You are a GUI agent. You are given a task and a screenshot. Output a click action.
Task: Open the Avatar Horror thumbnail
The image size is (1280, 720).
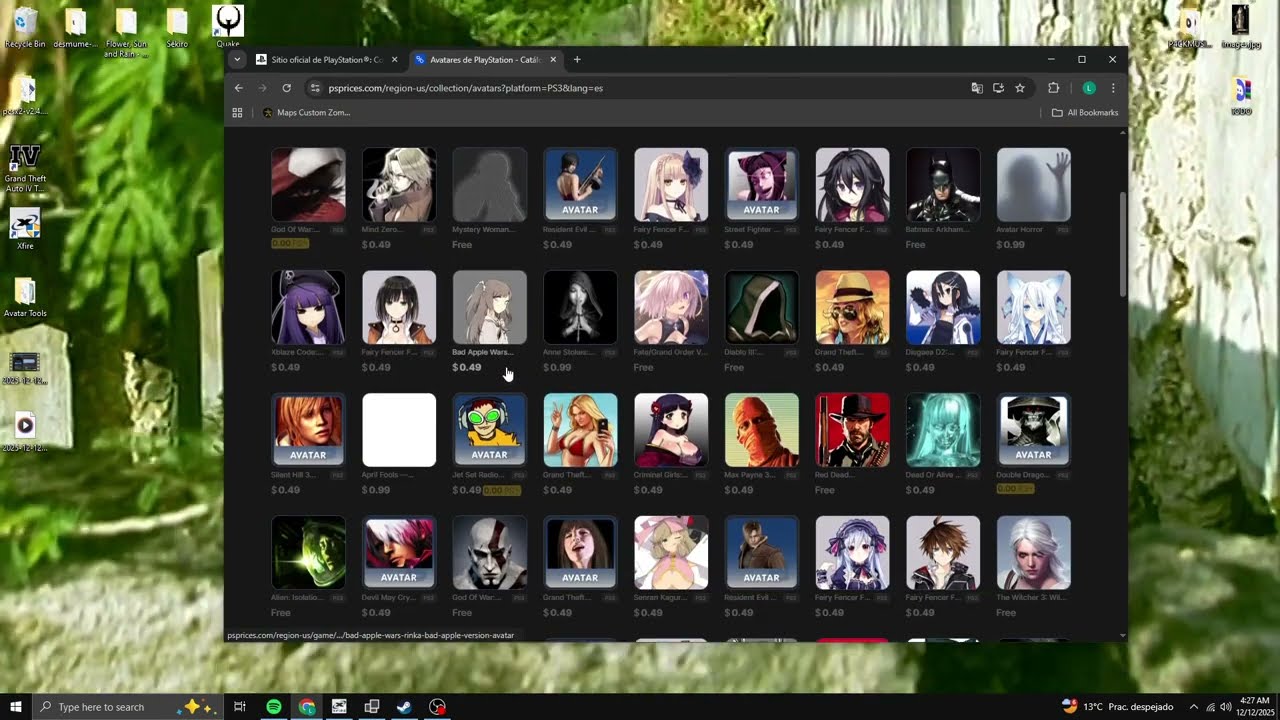1034,185
